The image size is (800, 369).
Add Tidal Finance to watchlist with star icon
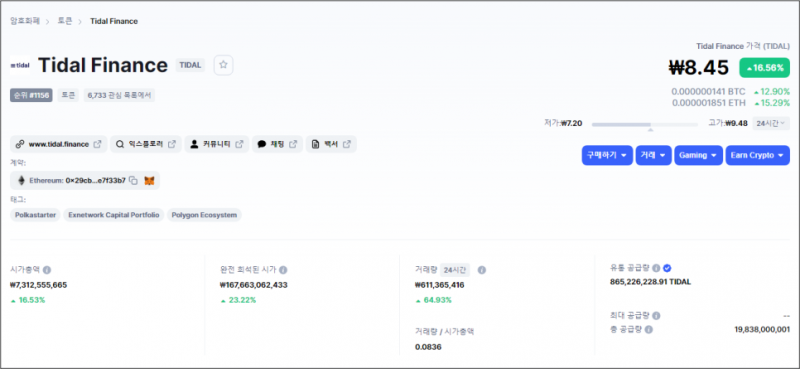click(223, 65)
